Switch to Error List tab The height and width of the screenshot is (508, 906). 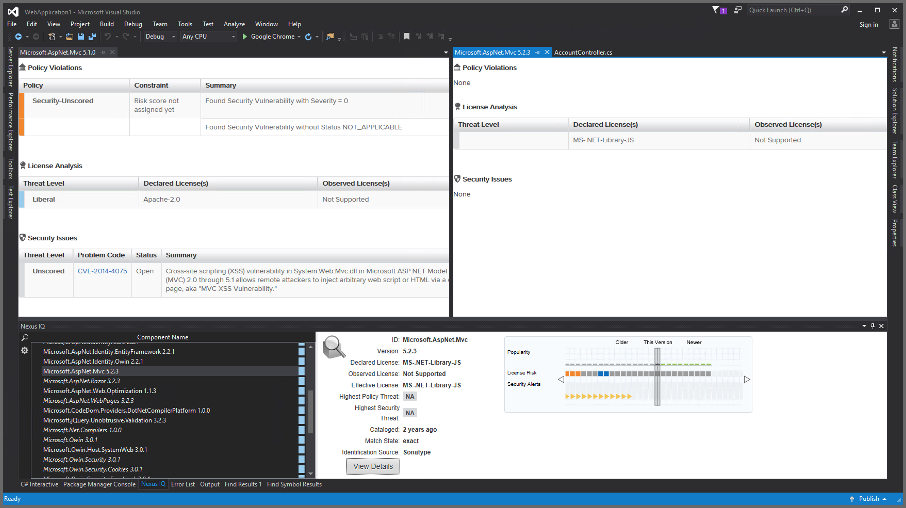(x=183, y=484)
